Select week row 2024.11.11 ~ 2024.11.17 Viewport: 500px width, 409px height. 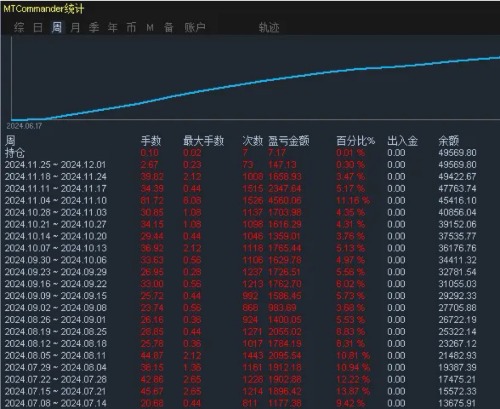click(241, 189)
